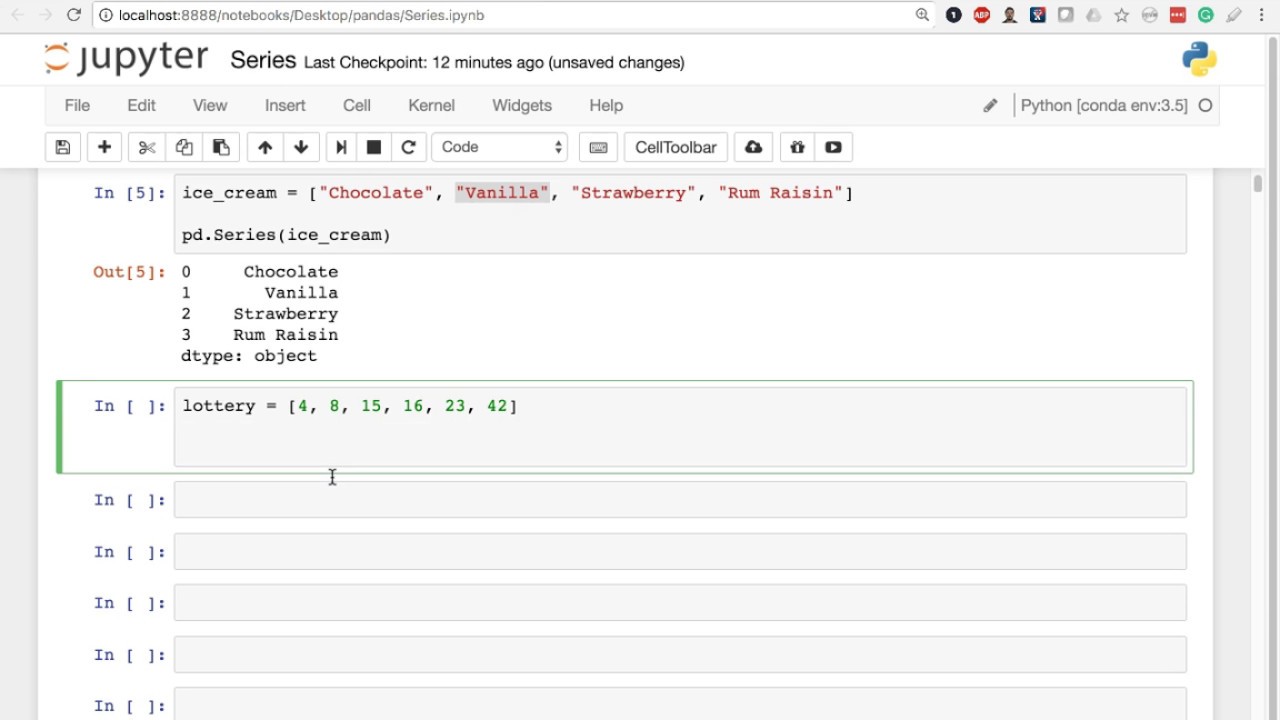The height and width of the screenshot is (720, 1280).
Task: Run the cell with the run icon
Action: tap(339, 147)
